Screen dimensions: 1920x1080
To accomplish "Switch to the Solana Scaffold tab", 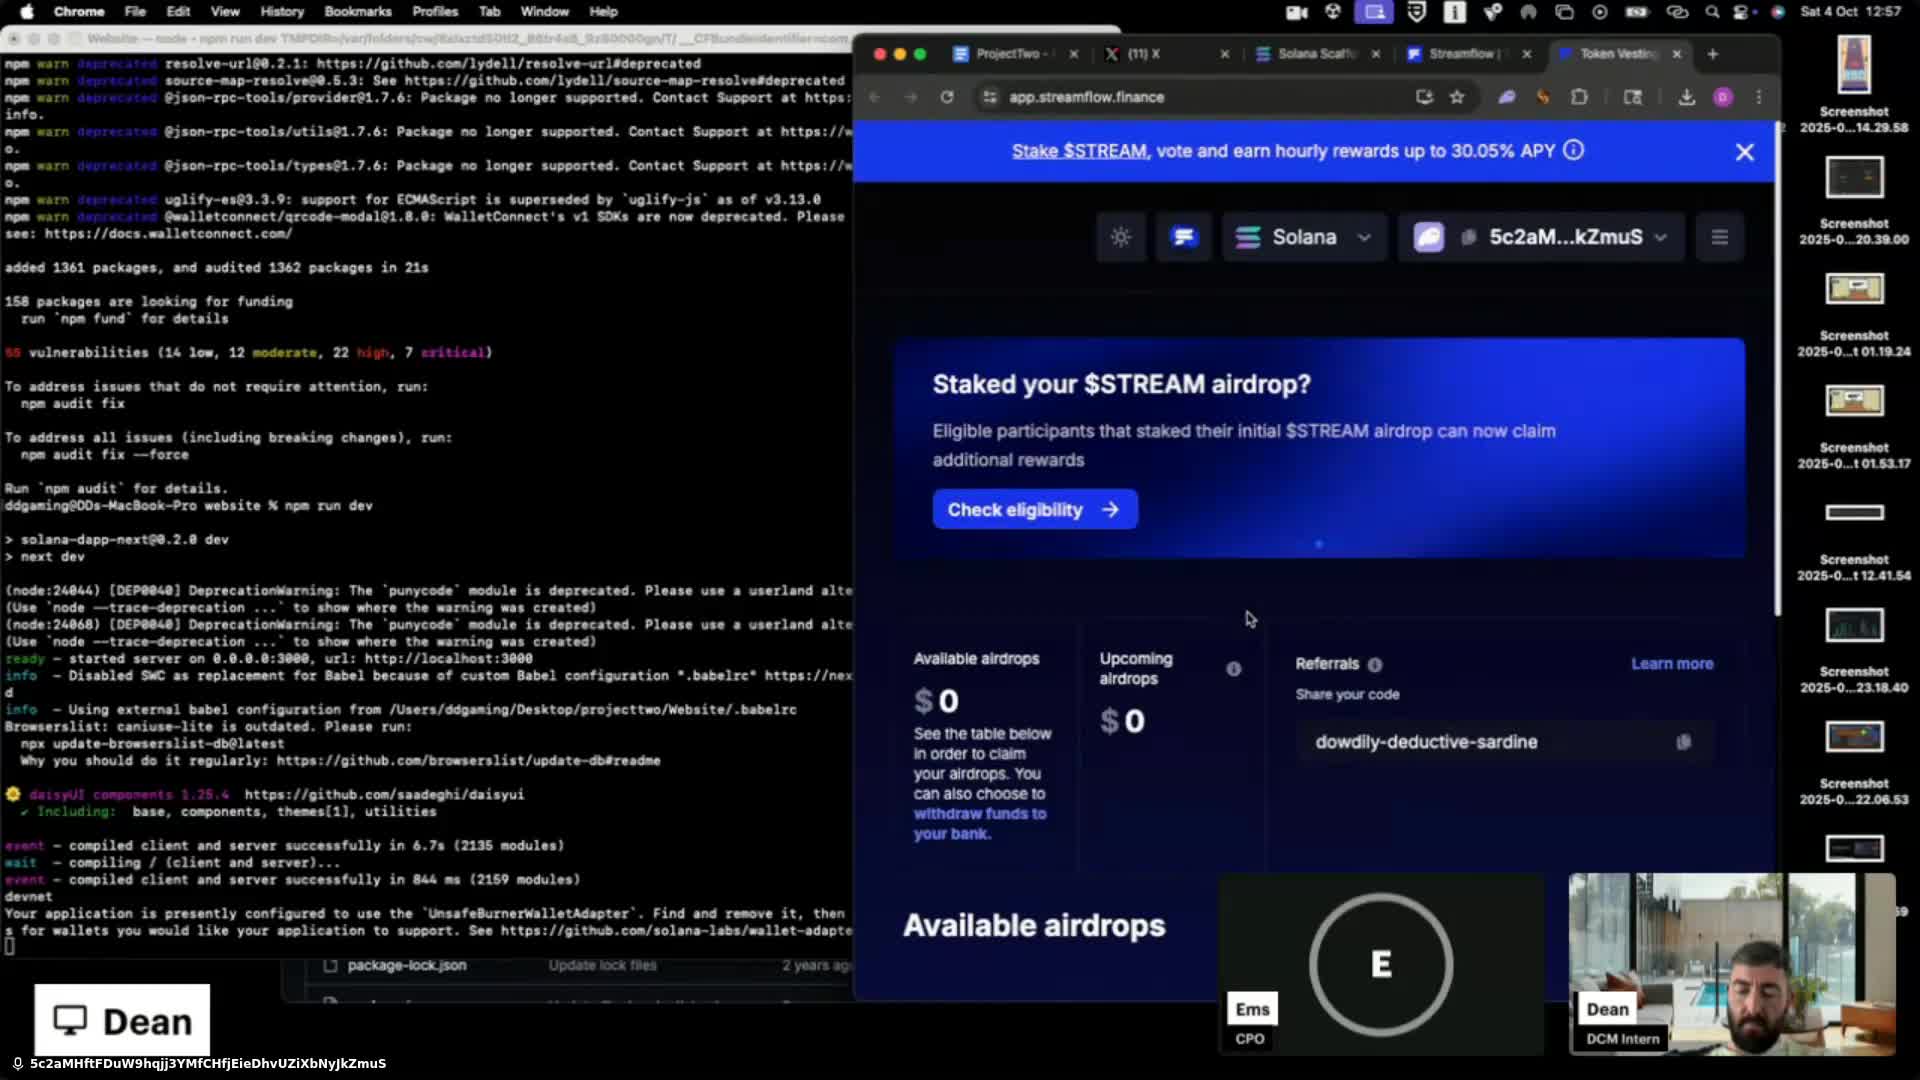I will [x=1316, y=54].
